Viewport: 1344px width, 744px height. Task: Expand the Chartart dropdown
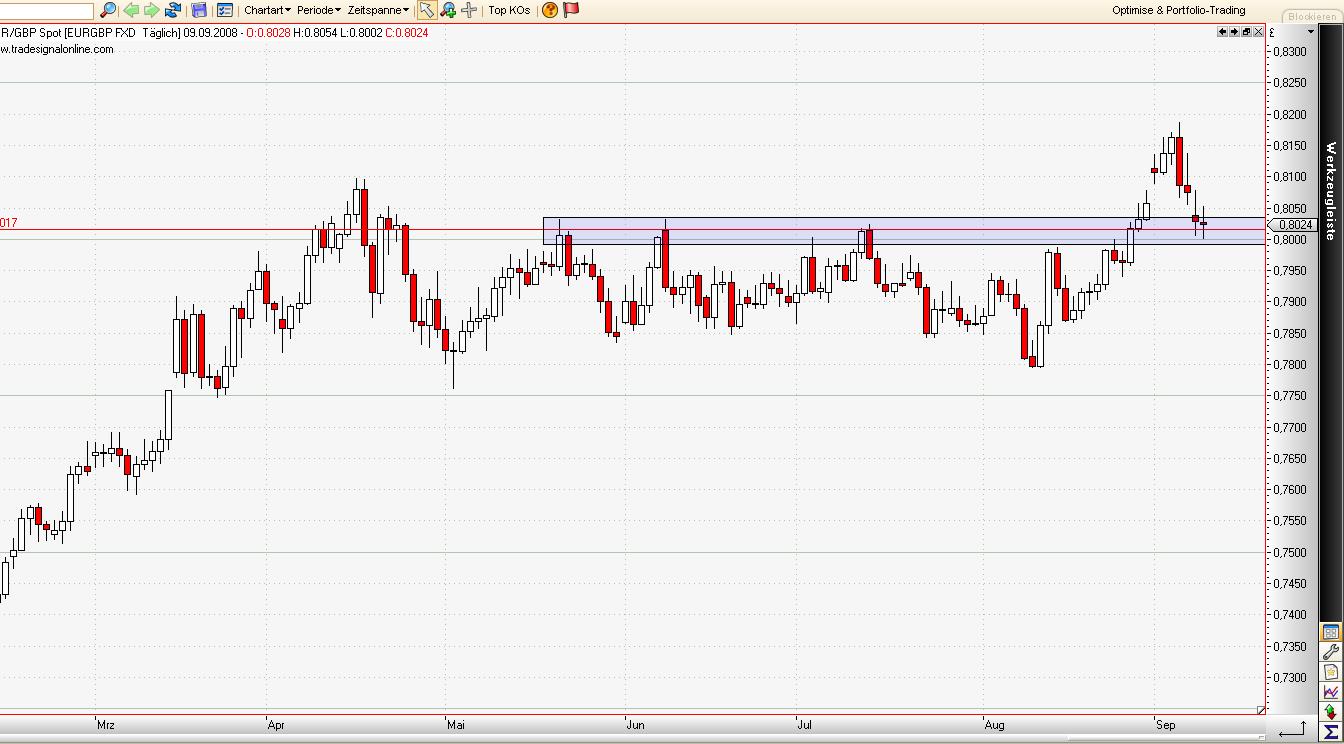(267, 10)
